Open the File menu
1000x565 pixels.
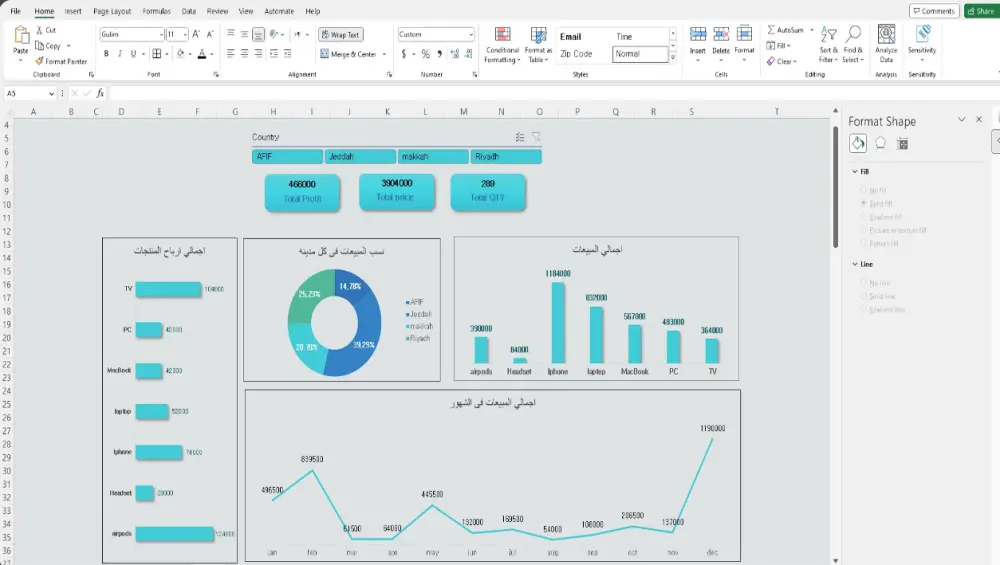point(15,11)
